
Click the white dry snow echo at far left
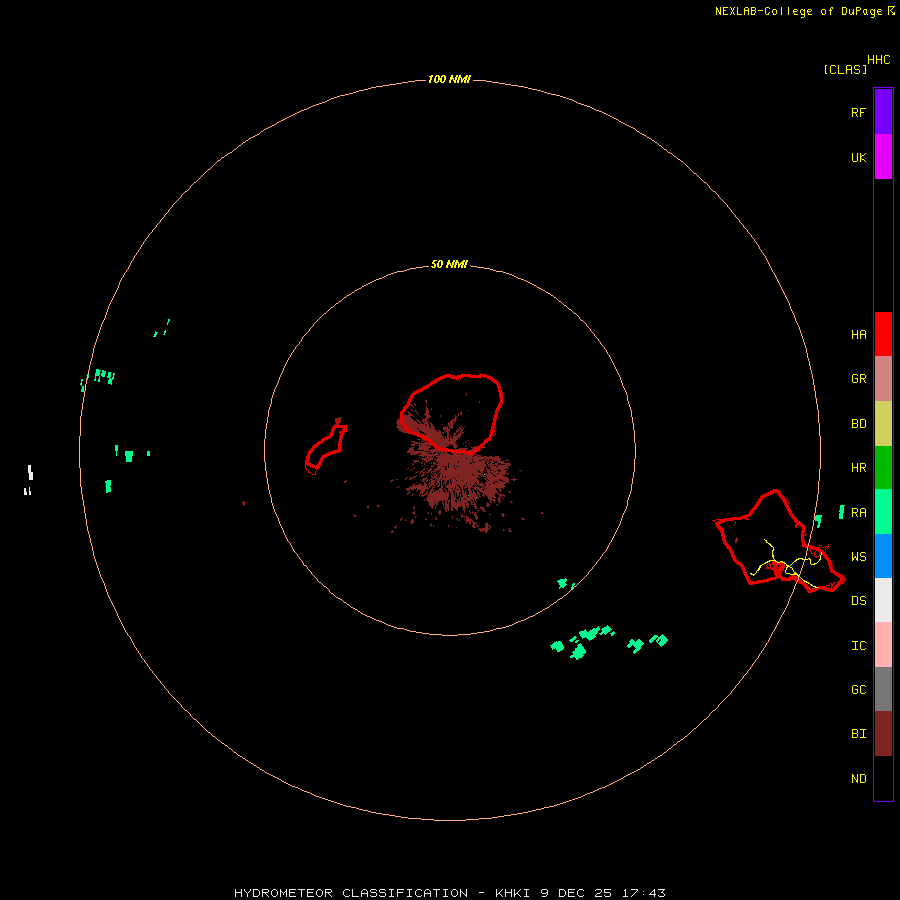[29, 480]
